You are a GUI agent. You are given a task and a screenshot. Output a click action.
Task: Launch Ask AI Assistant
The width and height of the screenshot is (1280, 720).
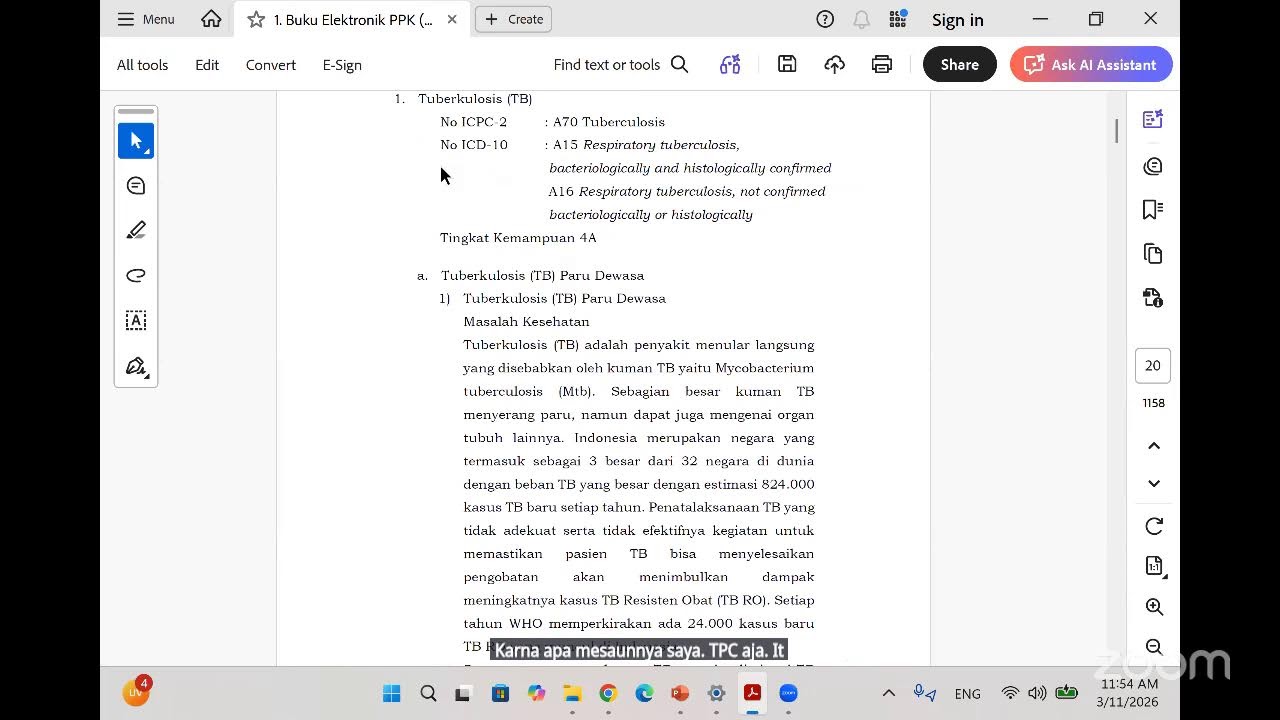click(x=1091, y=65)
